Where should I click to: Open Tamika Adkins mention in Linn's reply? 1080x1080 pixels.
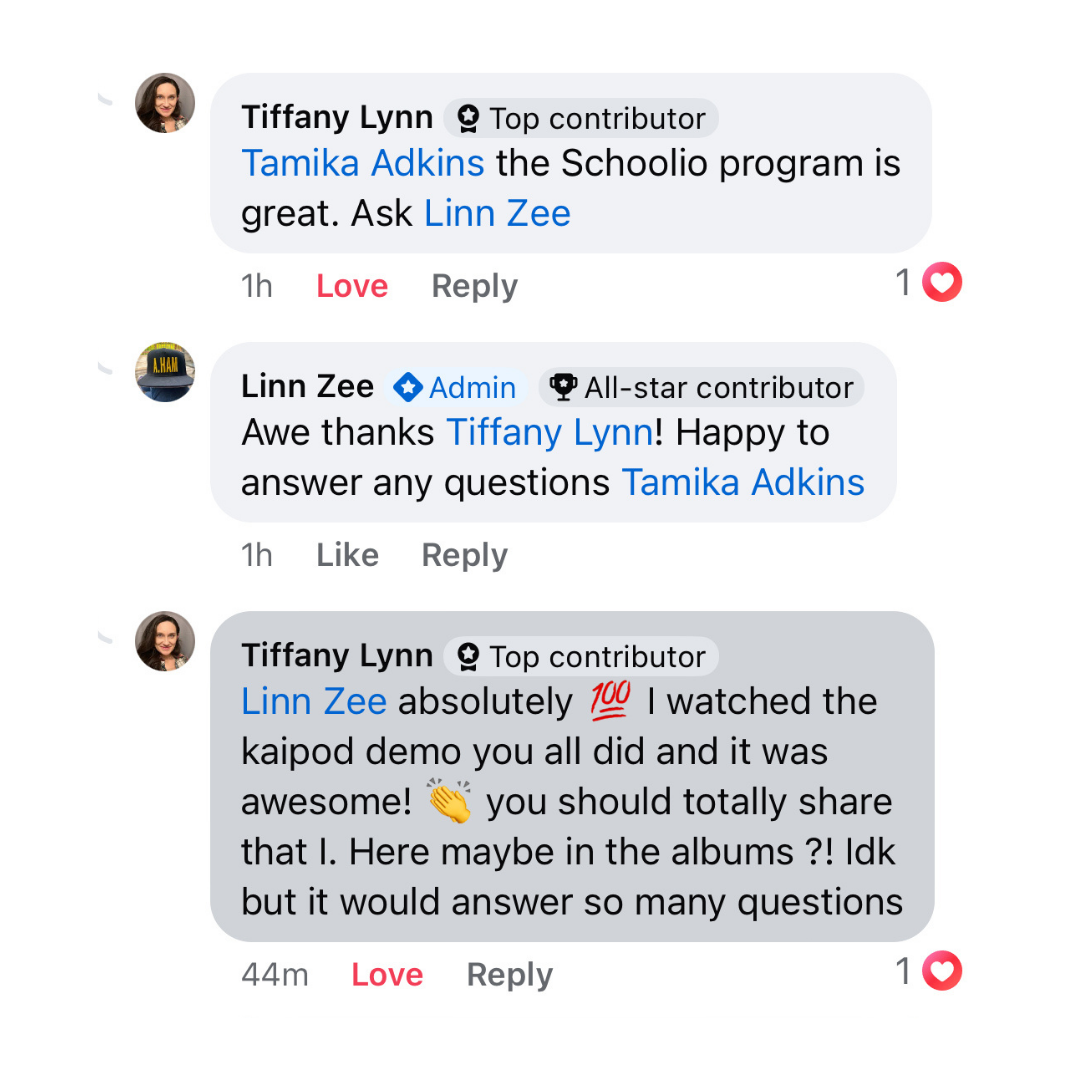point(743,483)
